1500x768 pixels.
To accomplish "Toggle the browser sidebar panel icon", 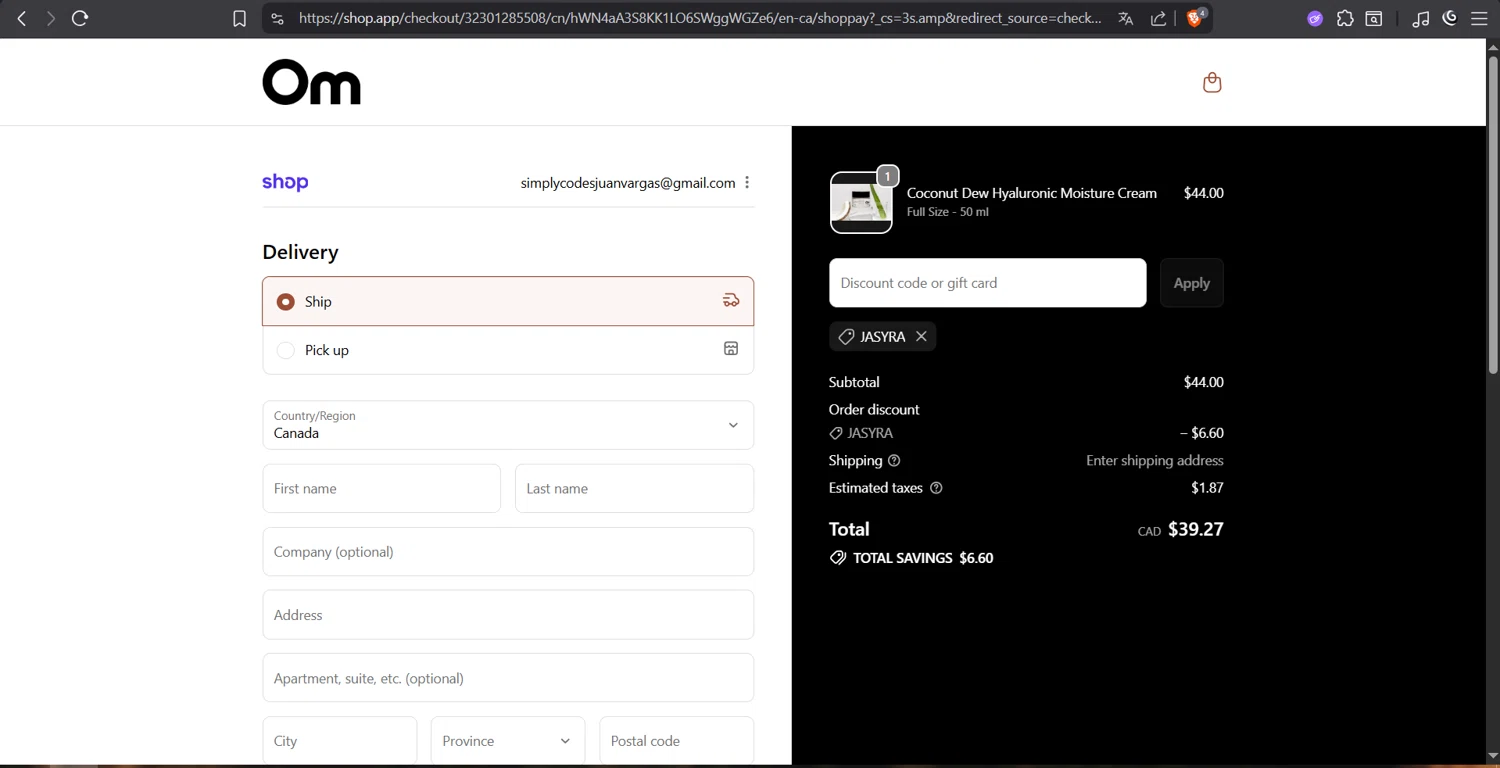I will [1374, 18].
